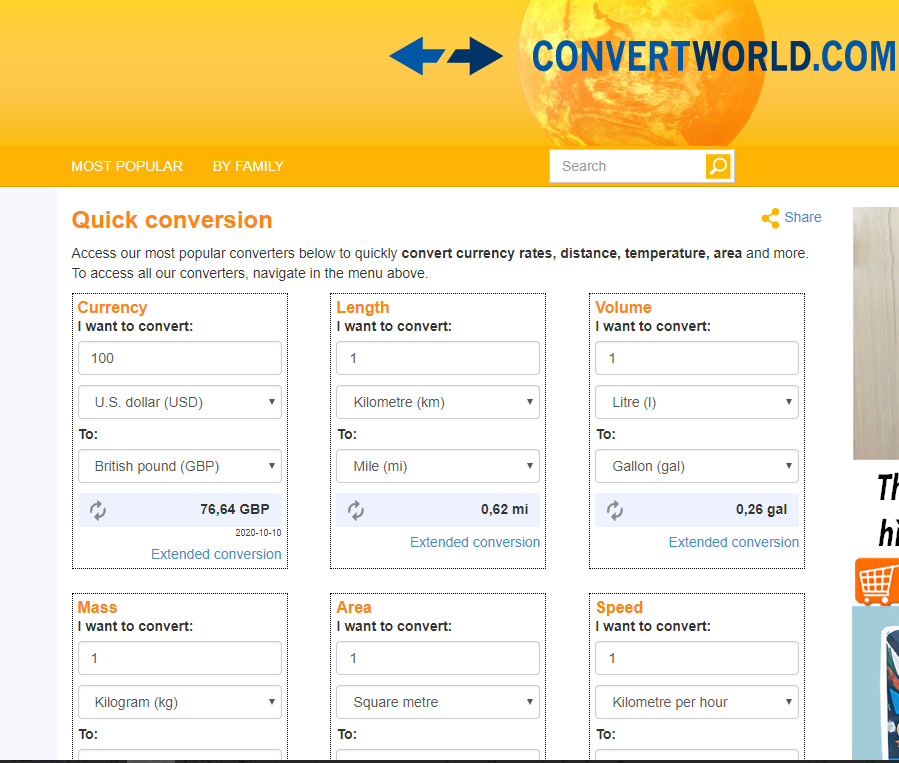Click the Speed section heading
Image resolution: width=899 pixels, height=763 pixels.
click(x=619, y=607)
